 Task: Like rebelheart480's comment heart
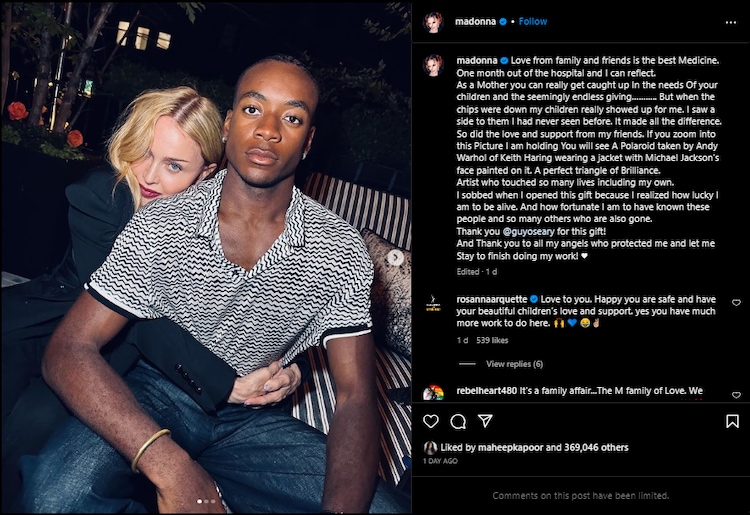737,395
